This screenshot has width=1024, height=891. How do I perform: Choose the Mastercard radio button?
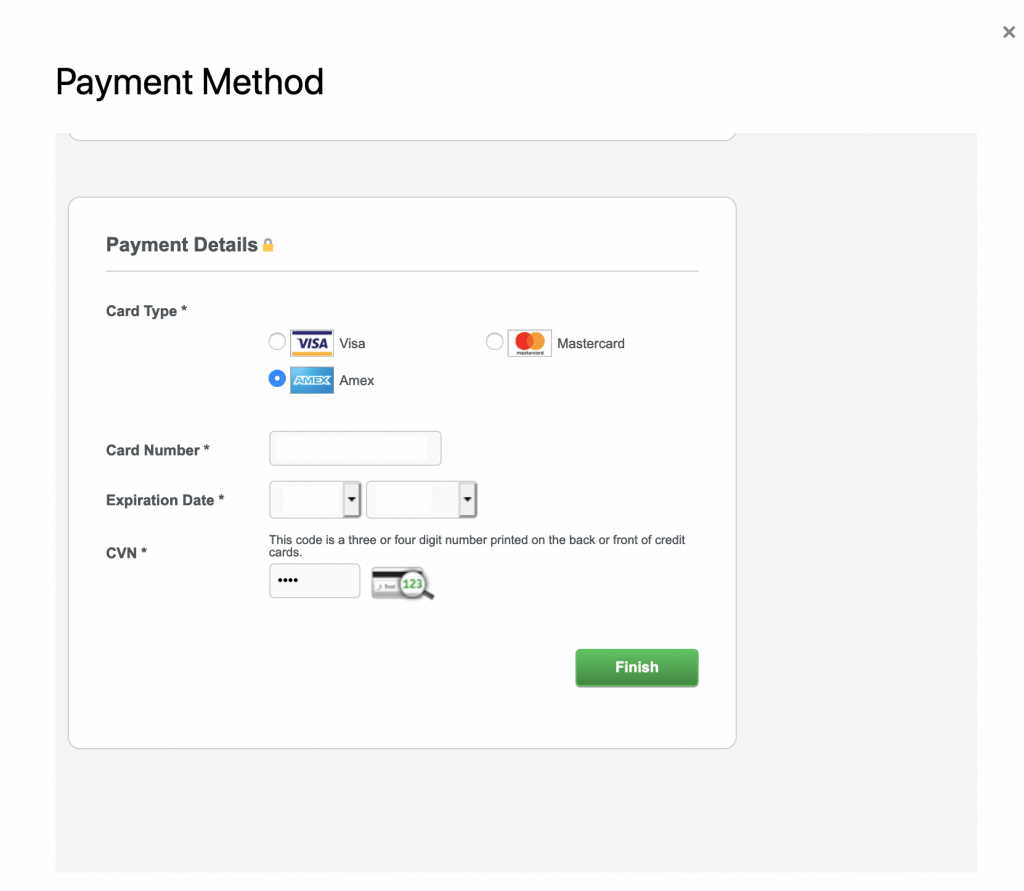tap(494, 342)
